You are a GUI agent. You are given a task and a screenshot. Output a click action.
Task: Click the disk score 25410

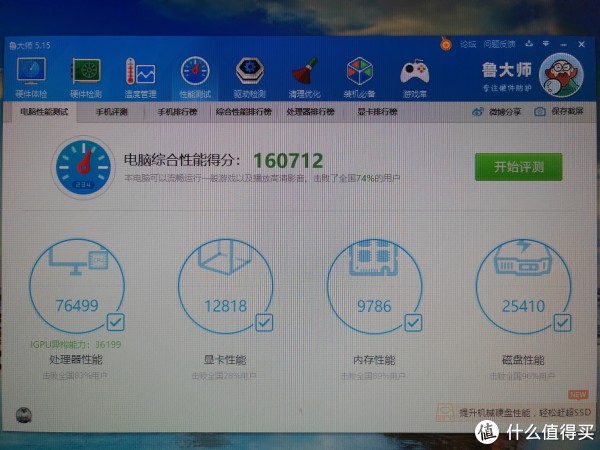[x=523, y=306]
